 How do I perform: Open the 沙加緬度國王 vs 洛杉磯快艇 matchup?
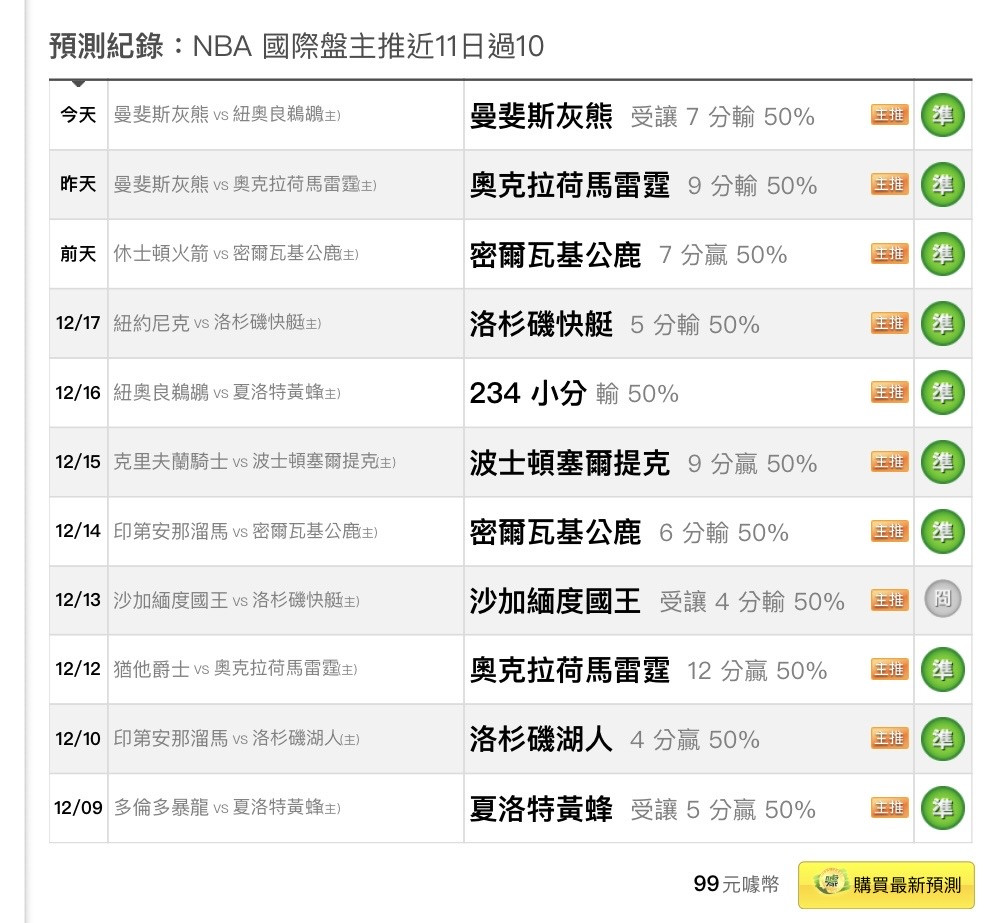[236, 600]
